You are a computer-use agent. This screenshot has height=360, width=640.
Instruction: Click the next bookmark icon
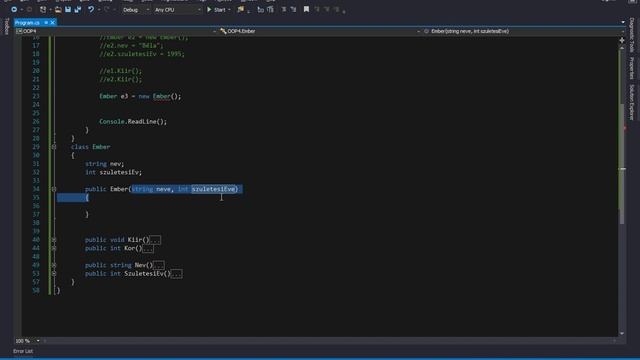click(327, 9)
